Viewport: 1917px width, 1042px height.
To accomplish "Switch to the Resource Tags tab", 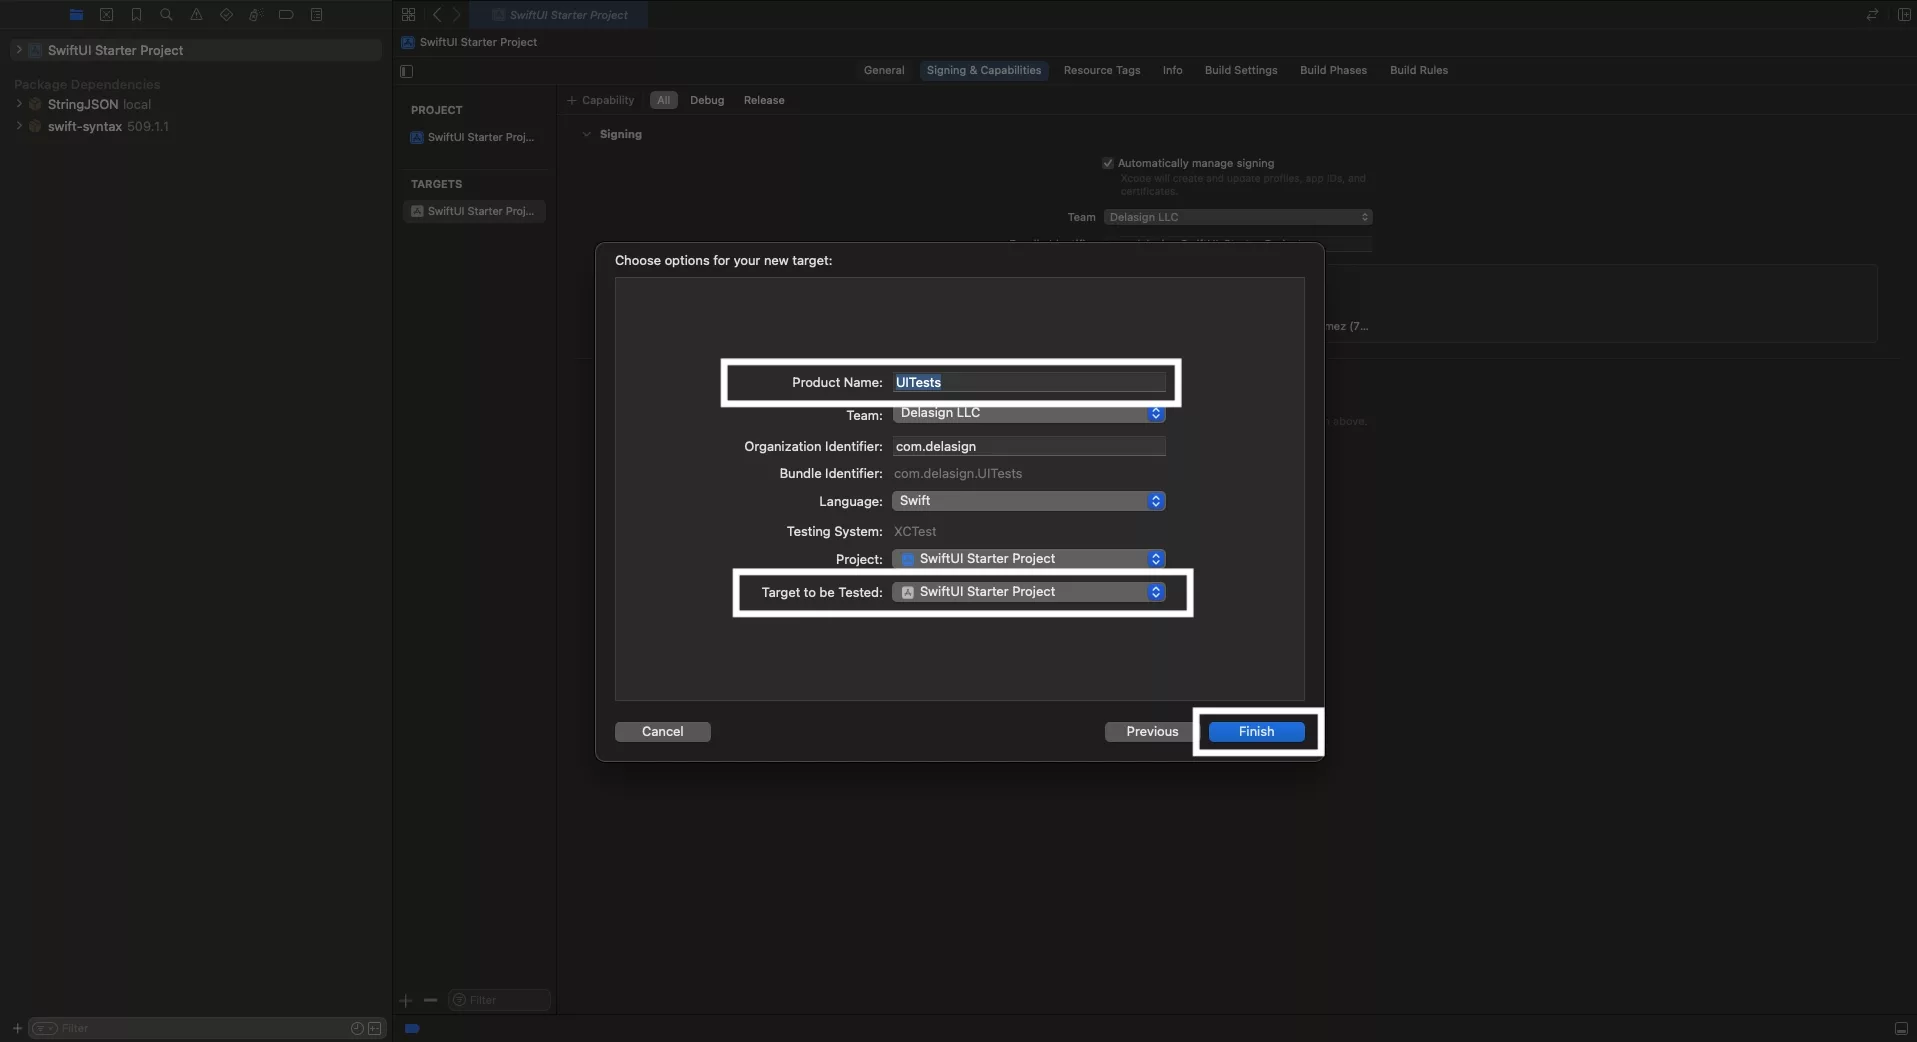I will (x=1102, y=70).
